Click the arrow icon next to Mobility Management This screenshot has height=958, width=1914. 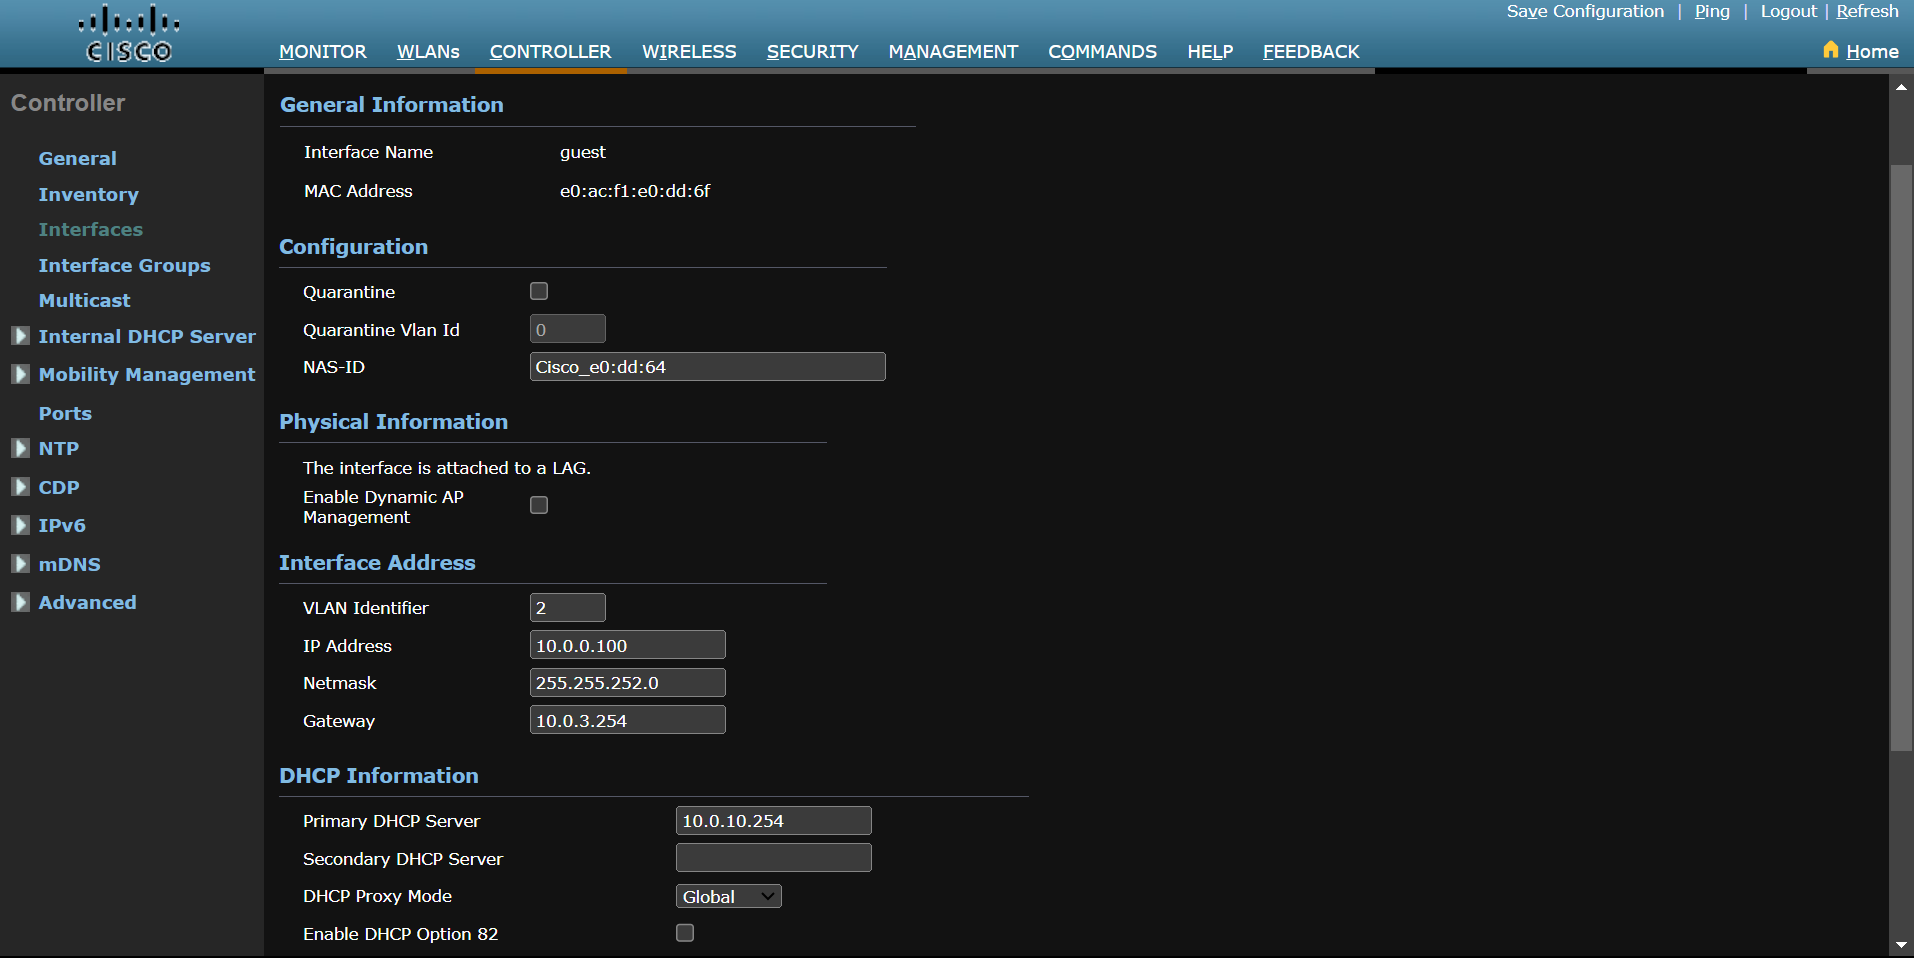coord(19,374)
